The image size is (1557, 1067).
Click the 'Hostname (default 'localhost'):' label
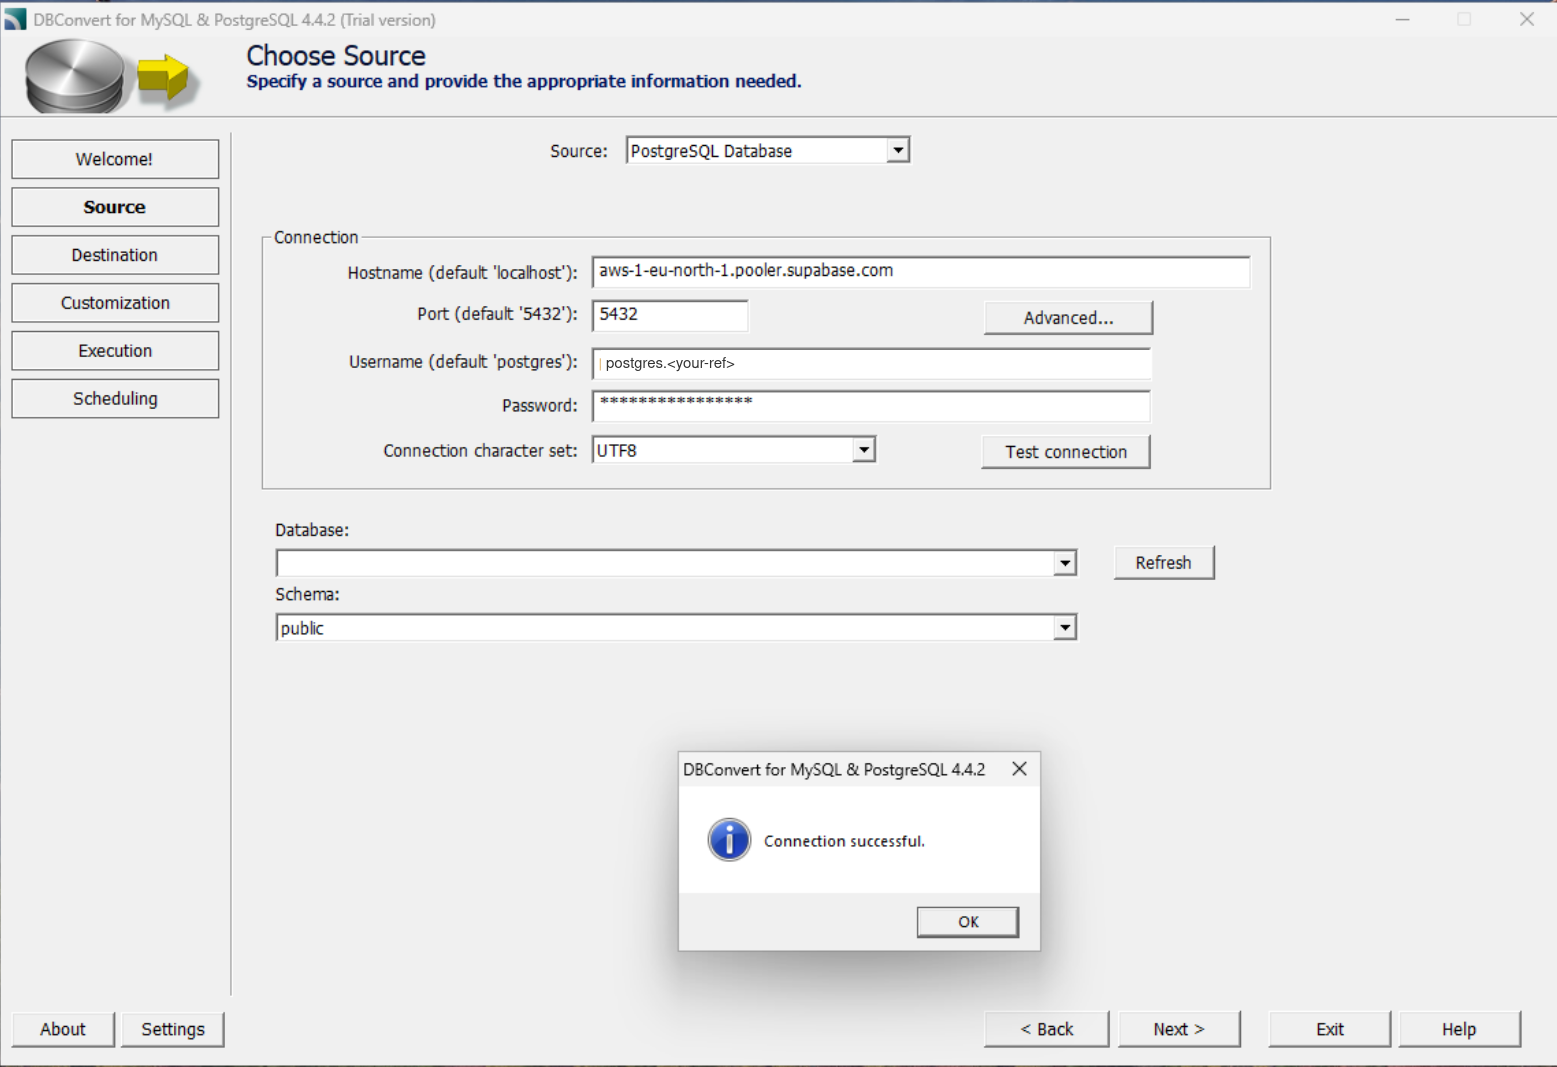point(463,273)
